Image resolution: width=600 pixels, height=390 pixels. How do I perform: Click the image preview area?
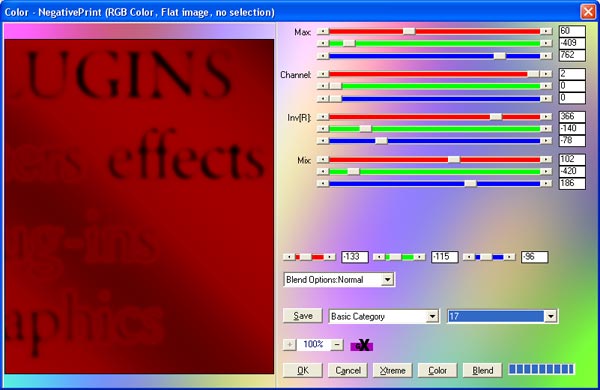click(139, 207)
